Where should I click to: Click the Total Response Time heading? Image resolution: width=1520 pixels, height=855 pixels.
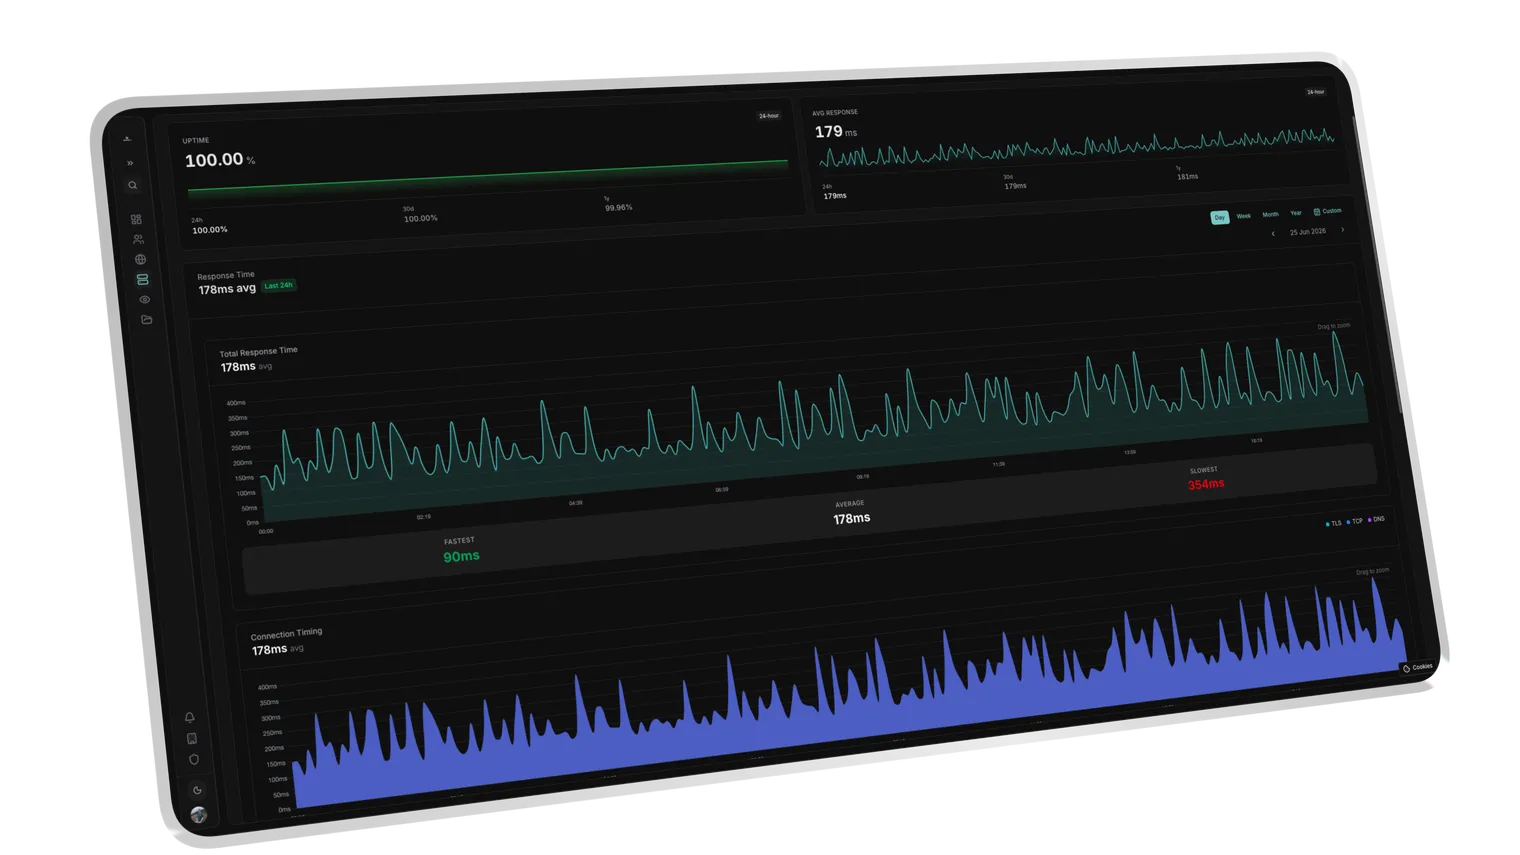[x=259, y=352]
